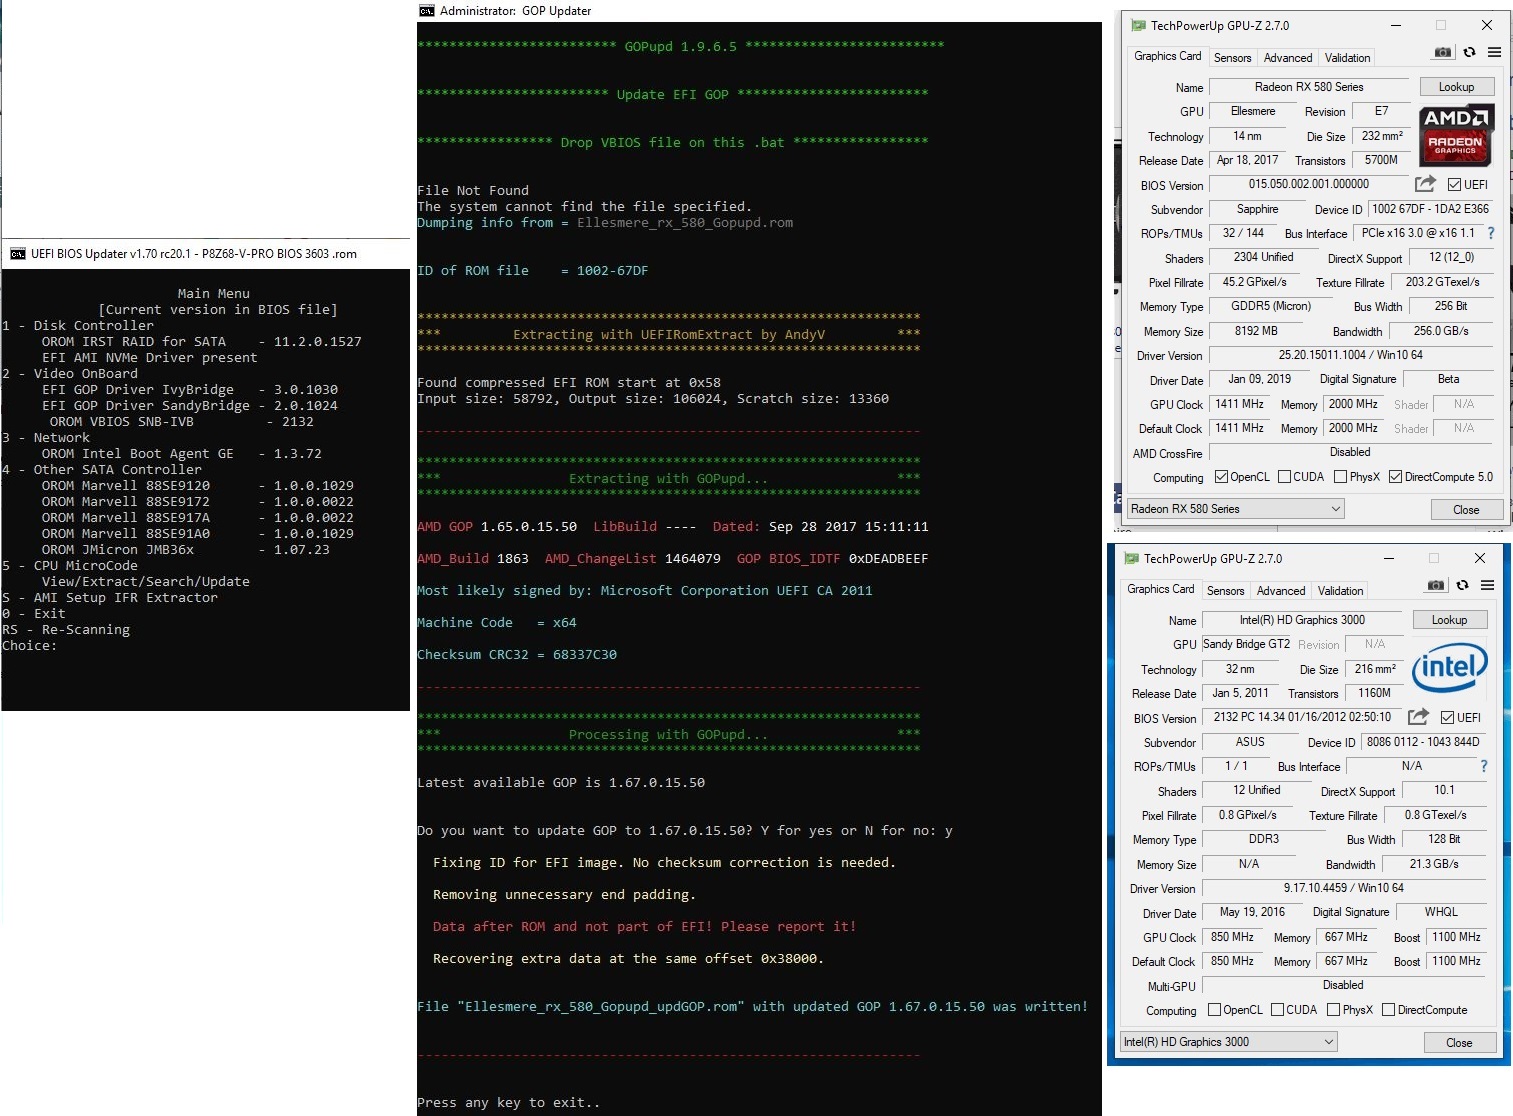Open the Intel(R) HD Graphics 3000 GPU selector dropdown
1513x1116 pixels.
click(x=1229, y=1042)
